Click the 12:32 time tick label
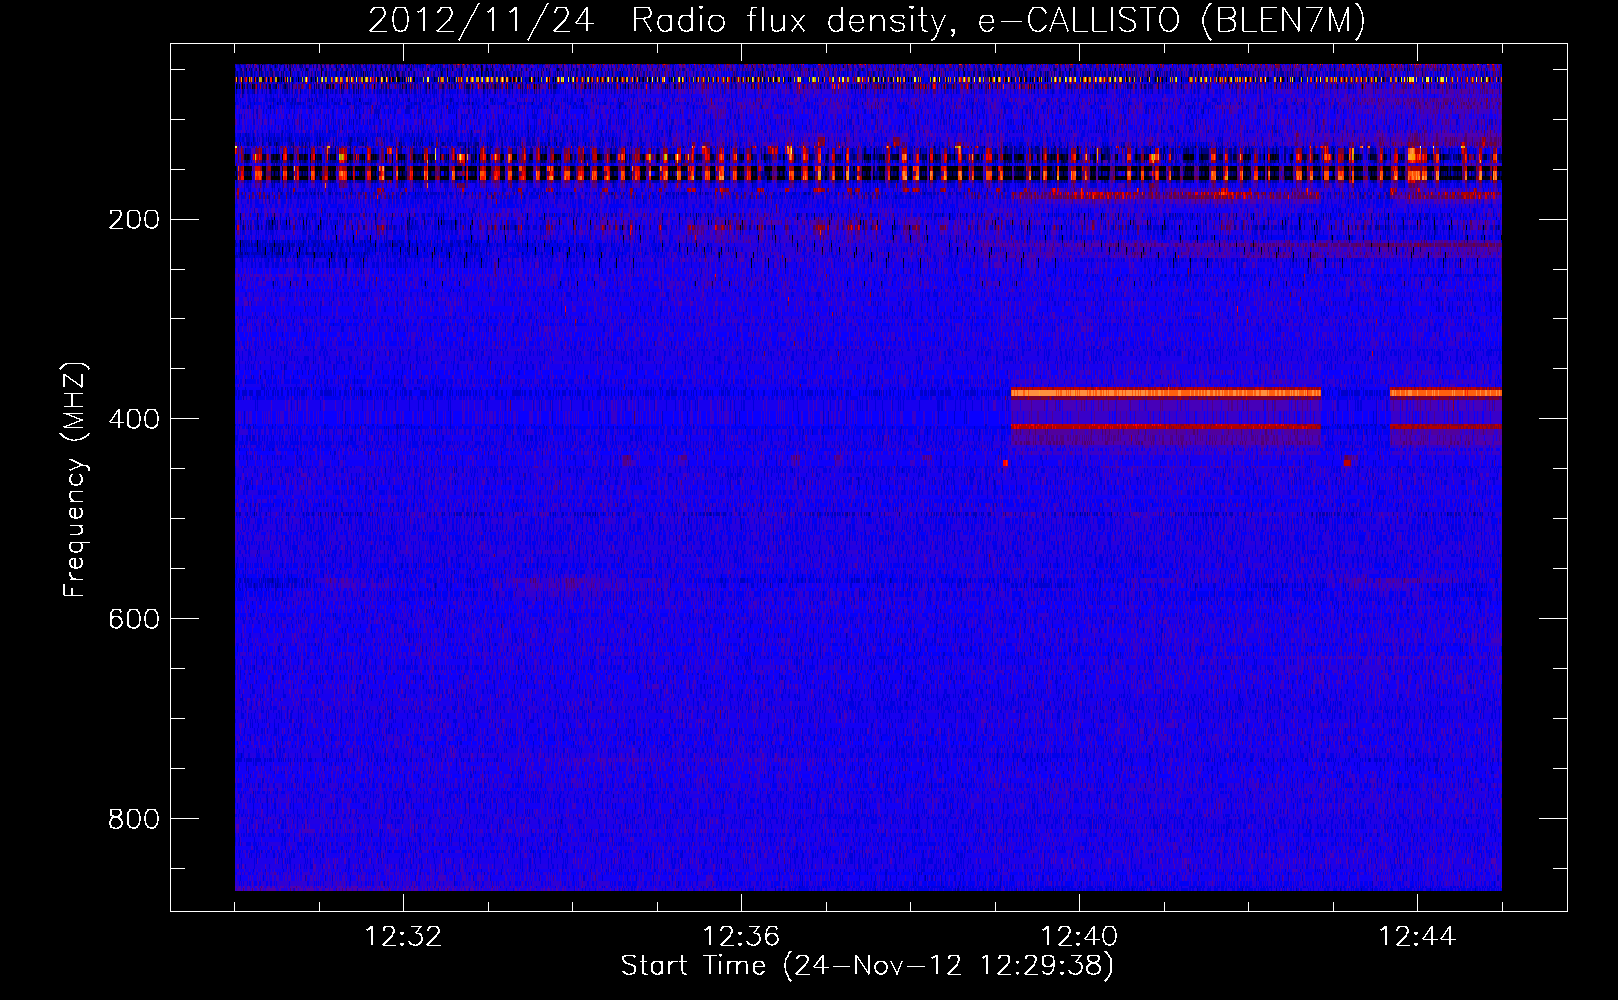1618x1000 pixels. (x=403, y=937)
